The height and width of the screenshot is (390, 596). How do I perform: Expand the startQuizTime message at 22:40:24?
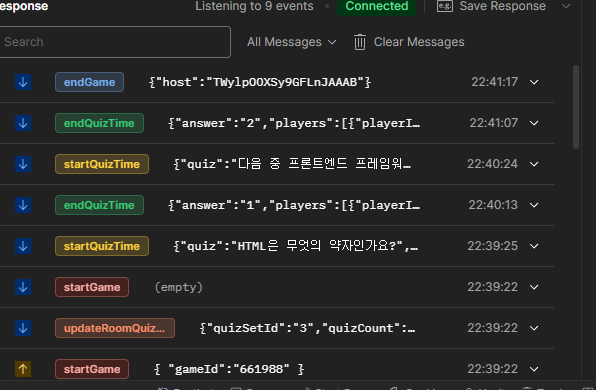pos(534,164)
